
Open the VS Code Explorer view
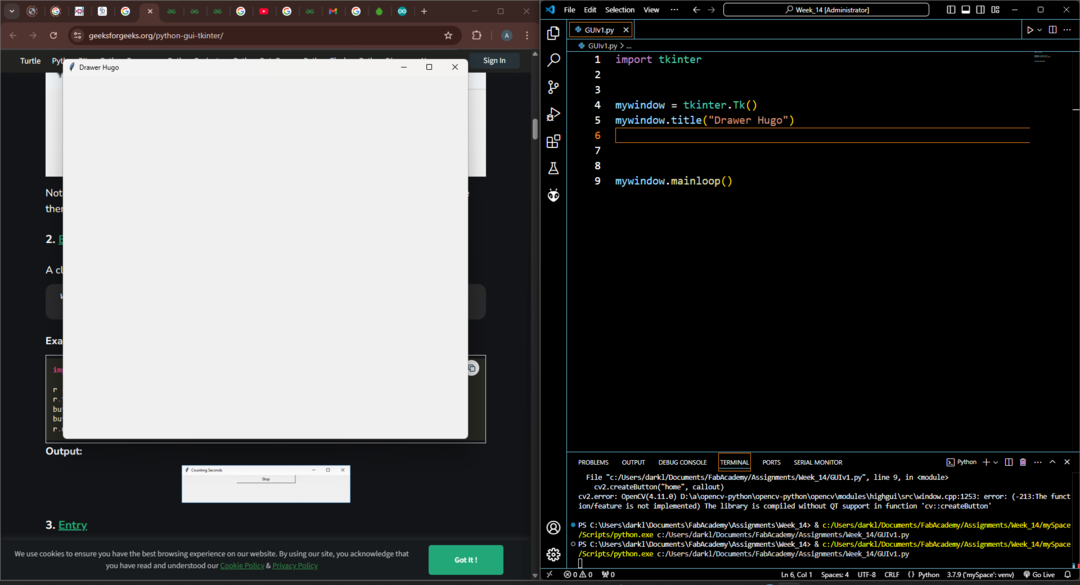tap(553, 33)
